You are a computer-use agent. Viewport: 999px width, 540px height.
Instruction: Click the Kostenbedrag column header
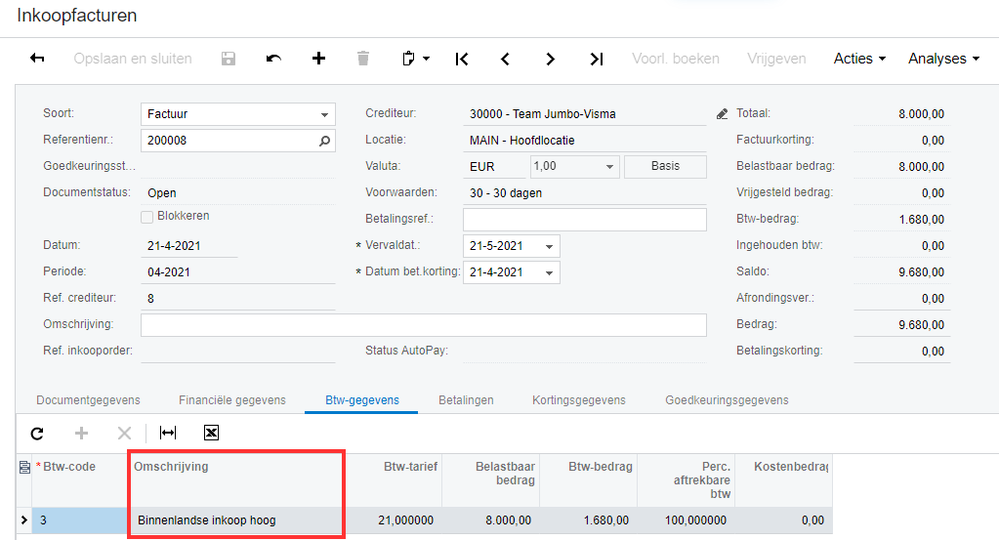pyautogui.click(x=784, y=480)
